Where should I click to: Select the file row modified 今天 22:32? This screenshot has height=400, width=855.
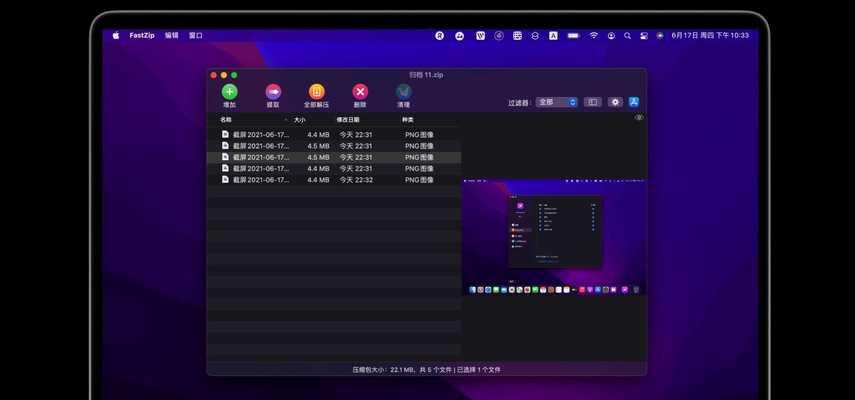point(334,180)
